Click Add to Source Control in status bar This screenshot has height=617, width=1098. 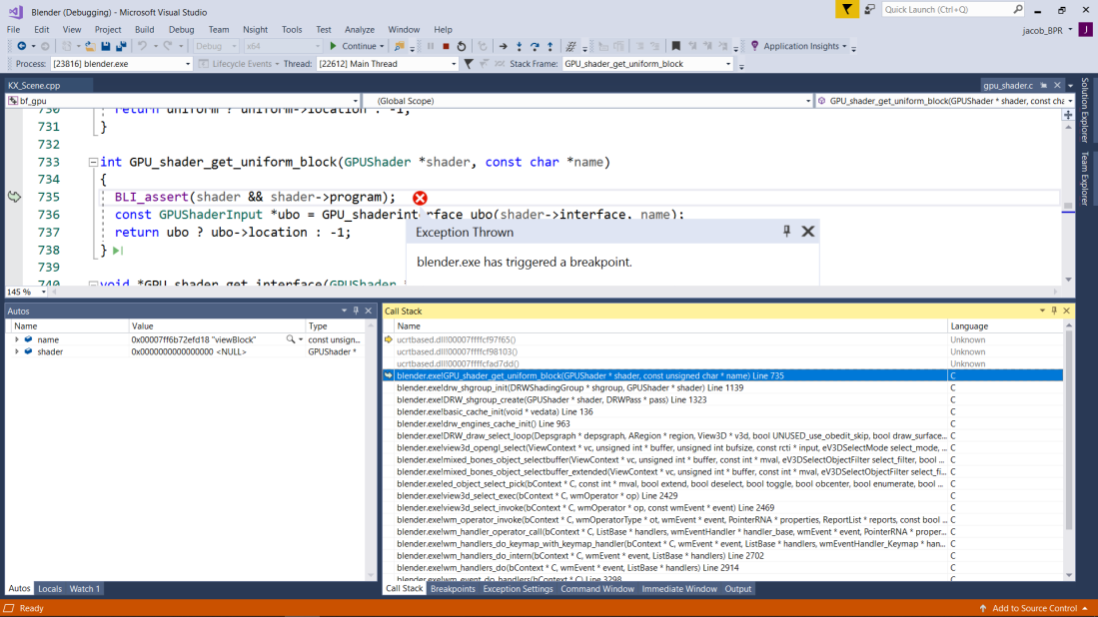[x=1033, y=608]
